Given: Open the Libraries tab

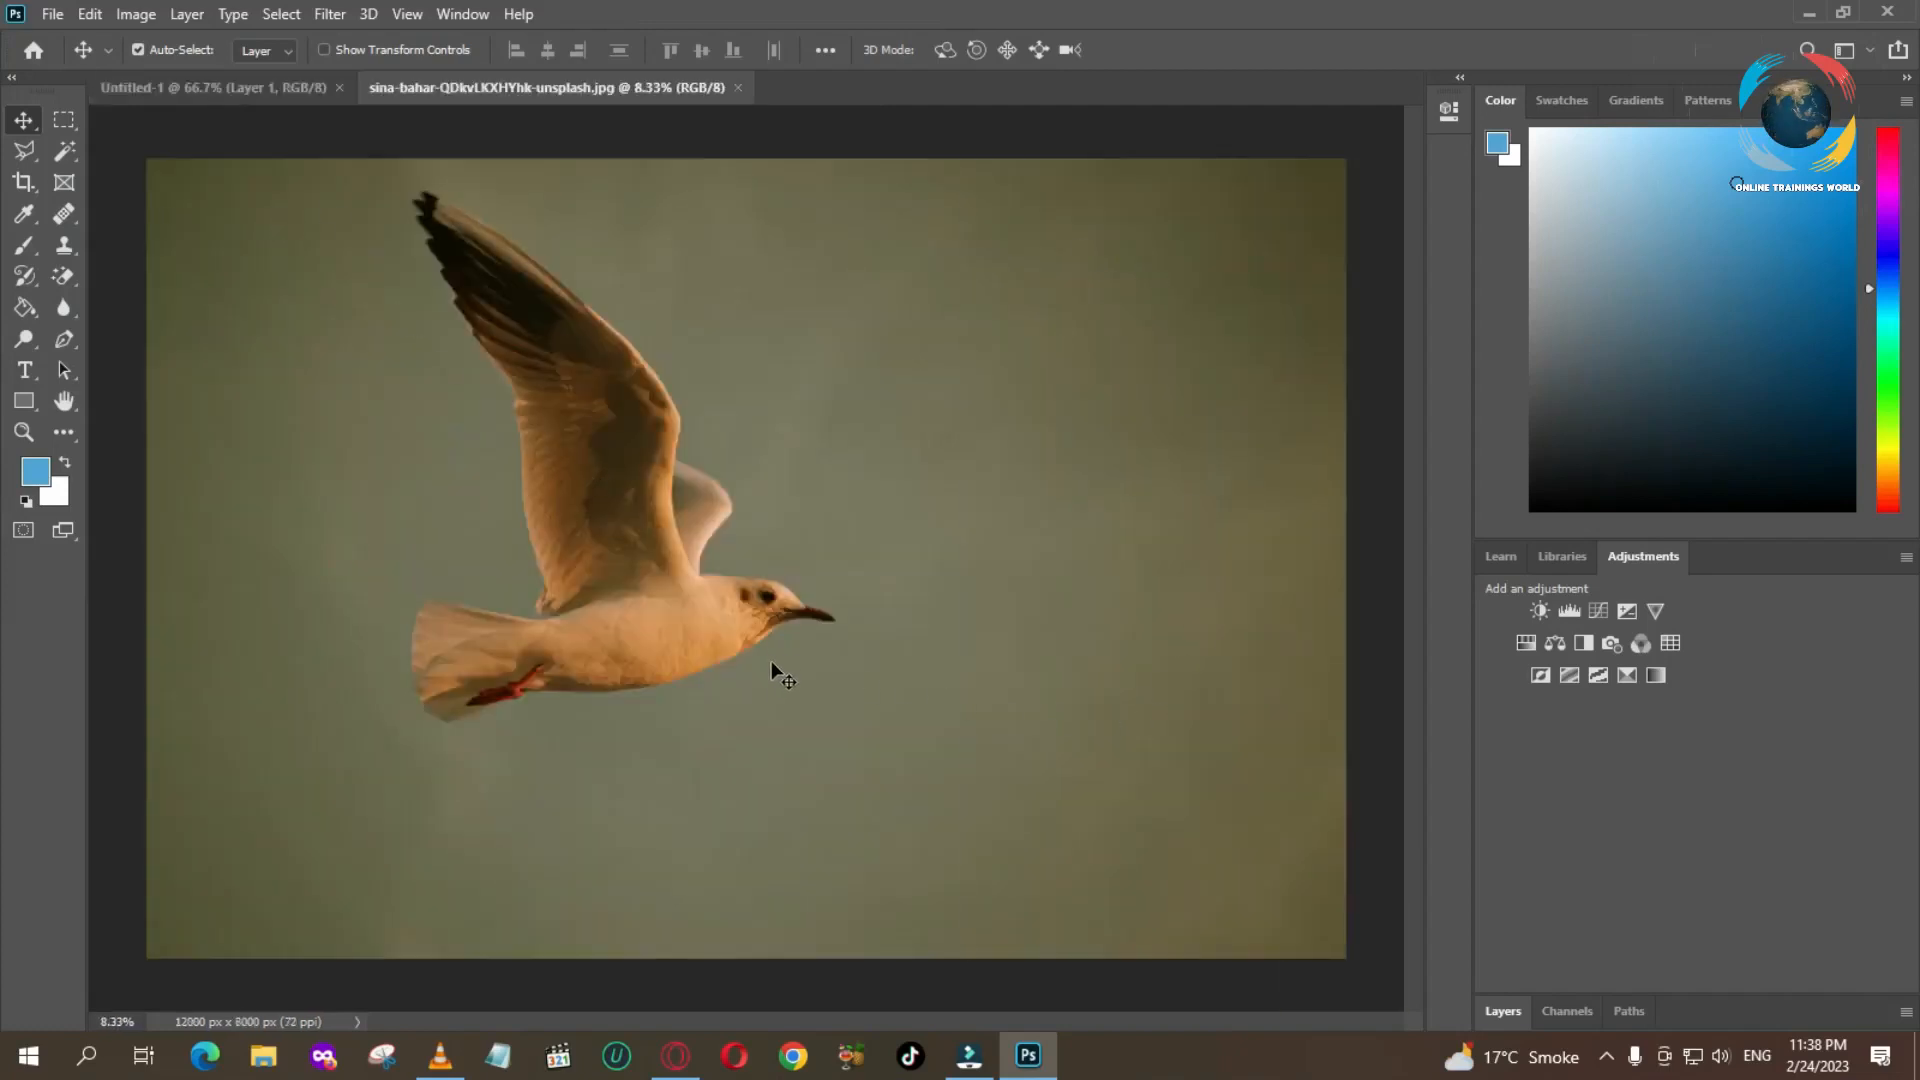Looking at the screenshot, I should point(1562,556).
